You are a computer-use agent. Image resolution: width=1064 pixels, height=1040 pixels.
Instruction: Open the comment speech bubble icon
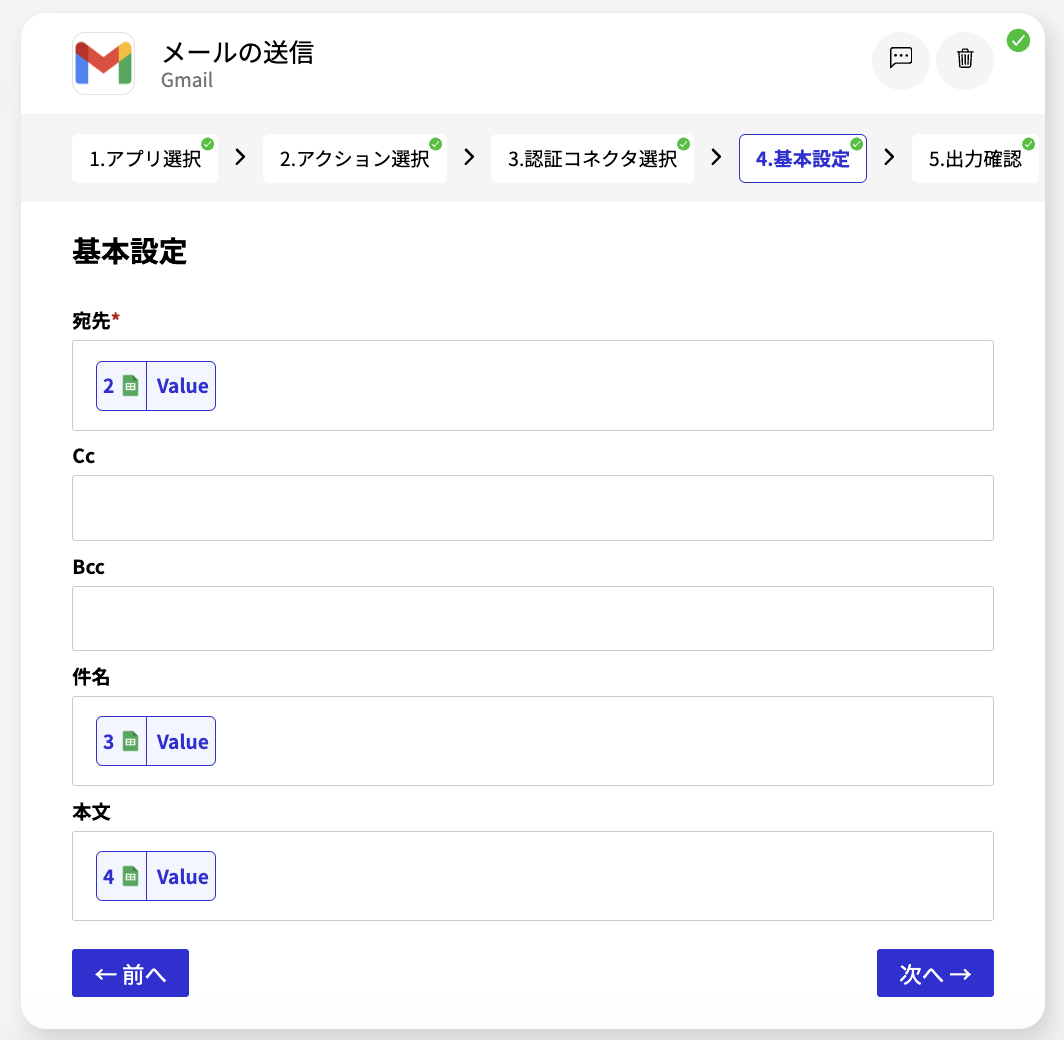(x=900, y=60)
